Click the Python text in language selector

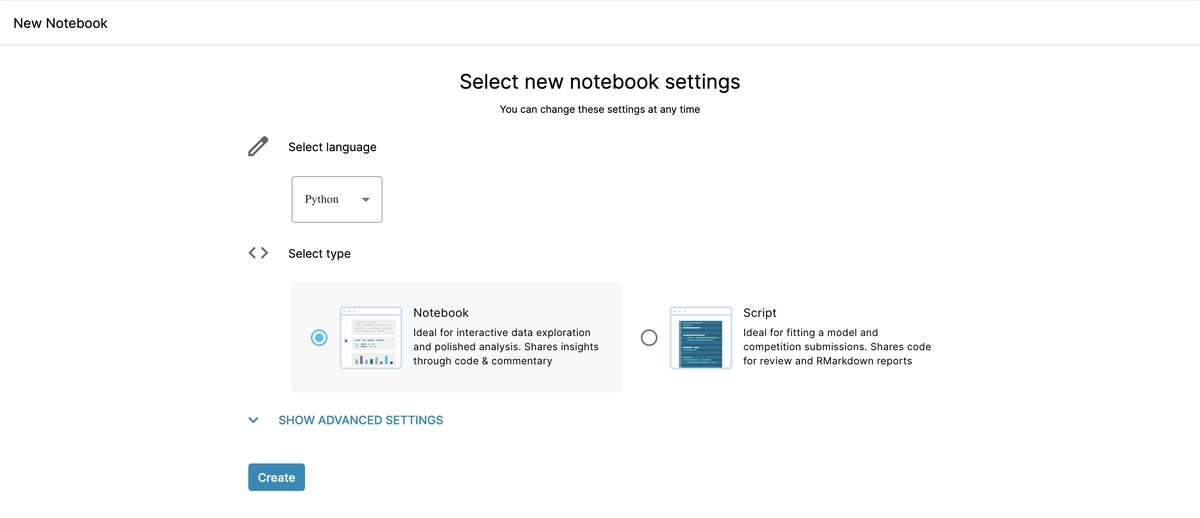[322, 200]
